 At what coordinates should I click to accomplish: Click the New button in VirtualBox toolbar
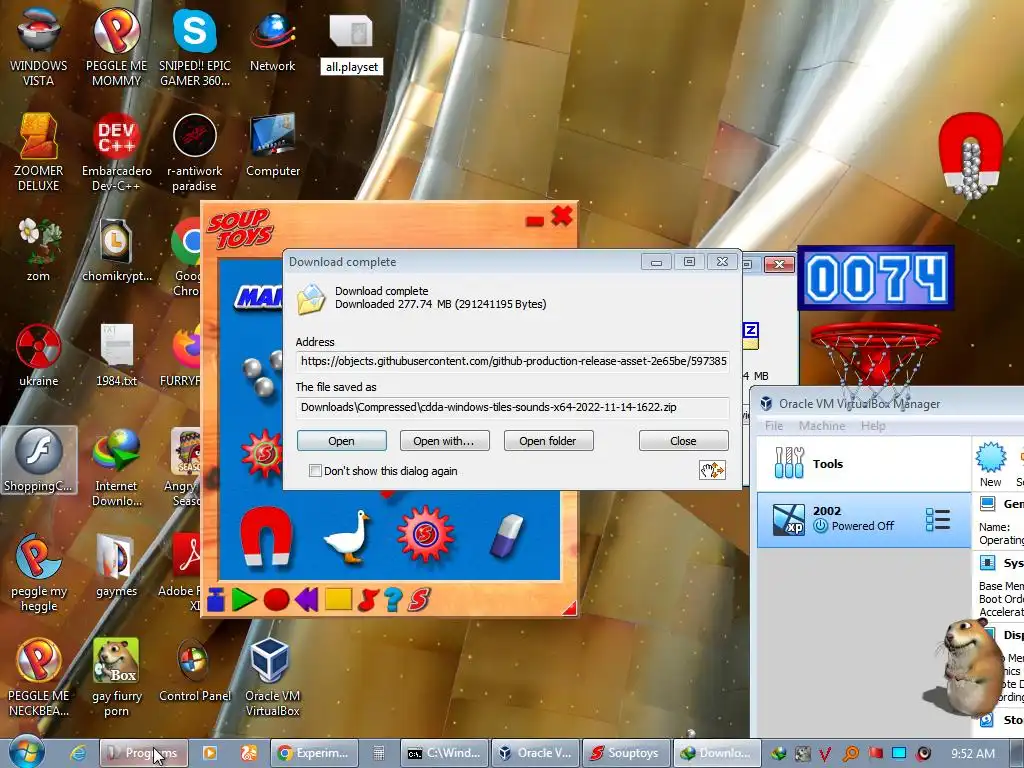(x=991, y=465)
